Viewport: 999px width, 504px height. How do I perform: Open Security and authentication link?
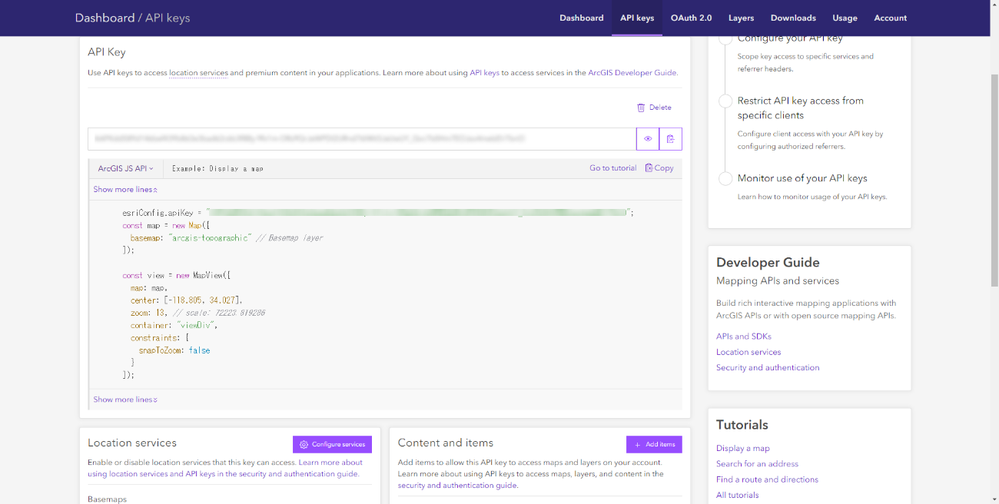pos(768,368)
